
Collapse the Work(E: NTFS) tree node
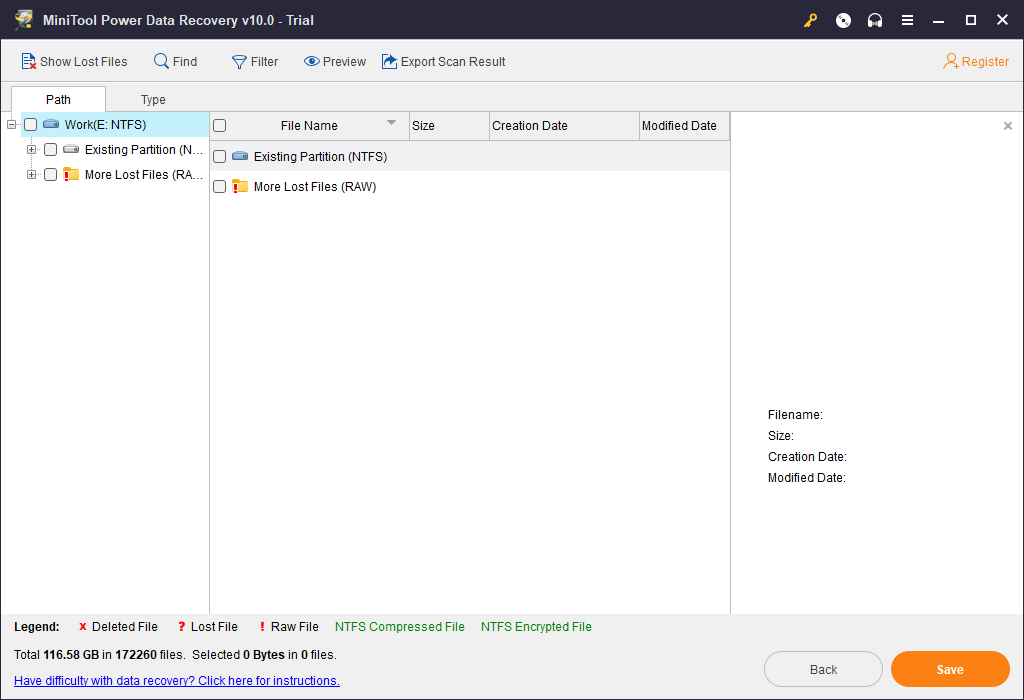[11, 124]
